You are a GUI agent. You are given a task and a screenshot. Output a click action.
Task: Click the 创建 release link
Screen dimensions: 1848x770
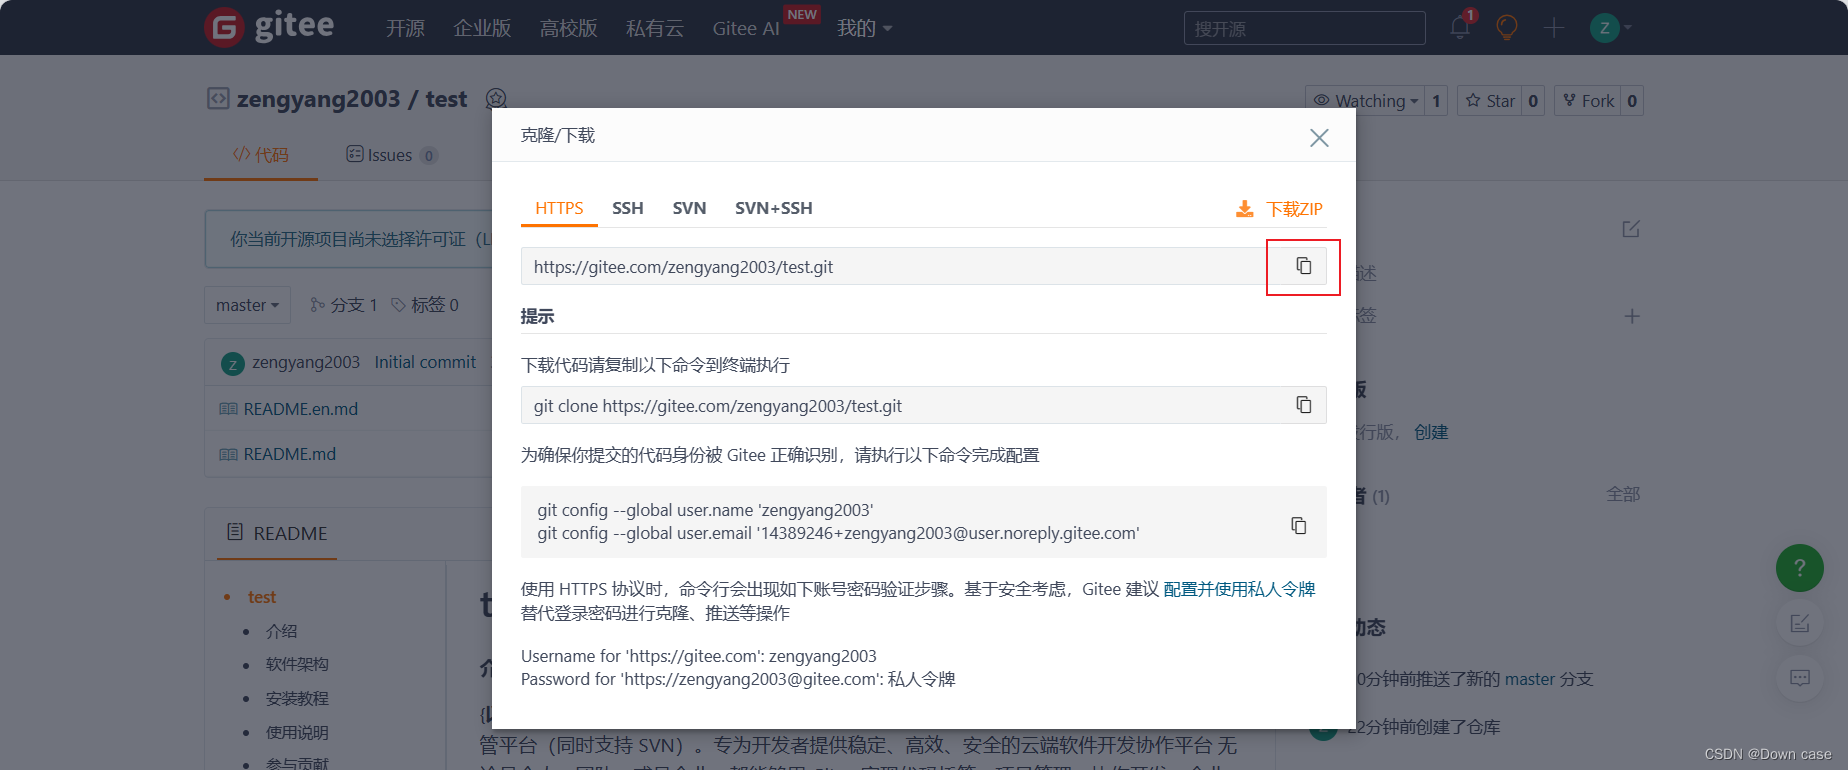coord(1431,432)
